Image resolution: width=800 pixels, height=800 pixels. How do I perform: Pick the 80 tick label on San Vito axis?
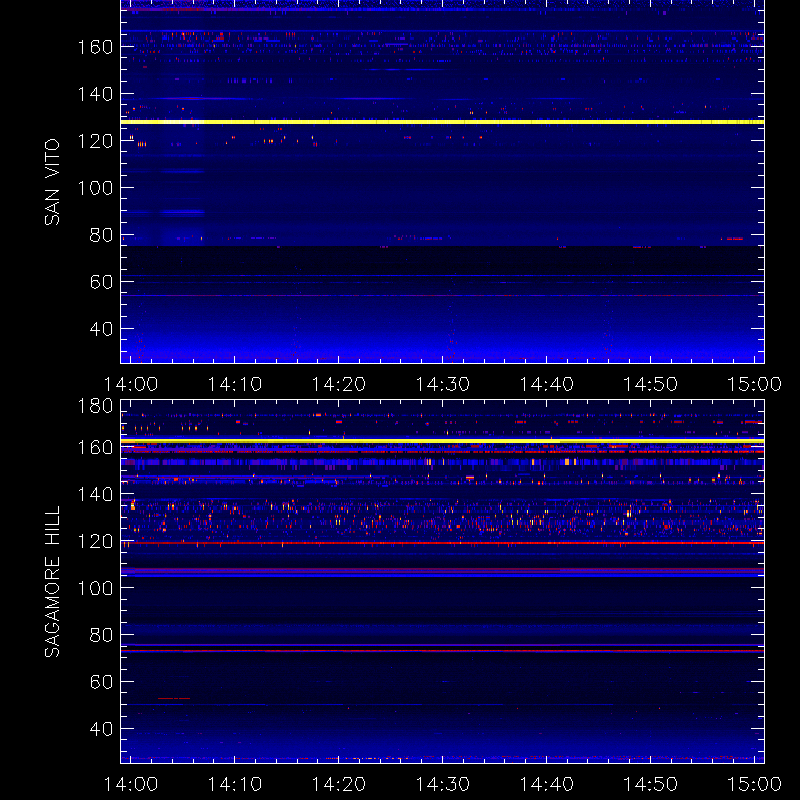(101, 235)
